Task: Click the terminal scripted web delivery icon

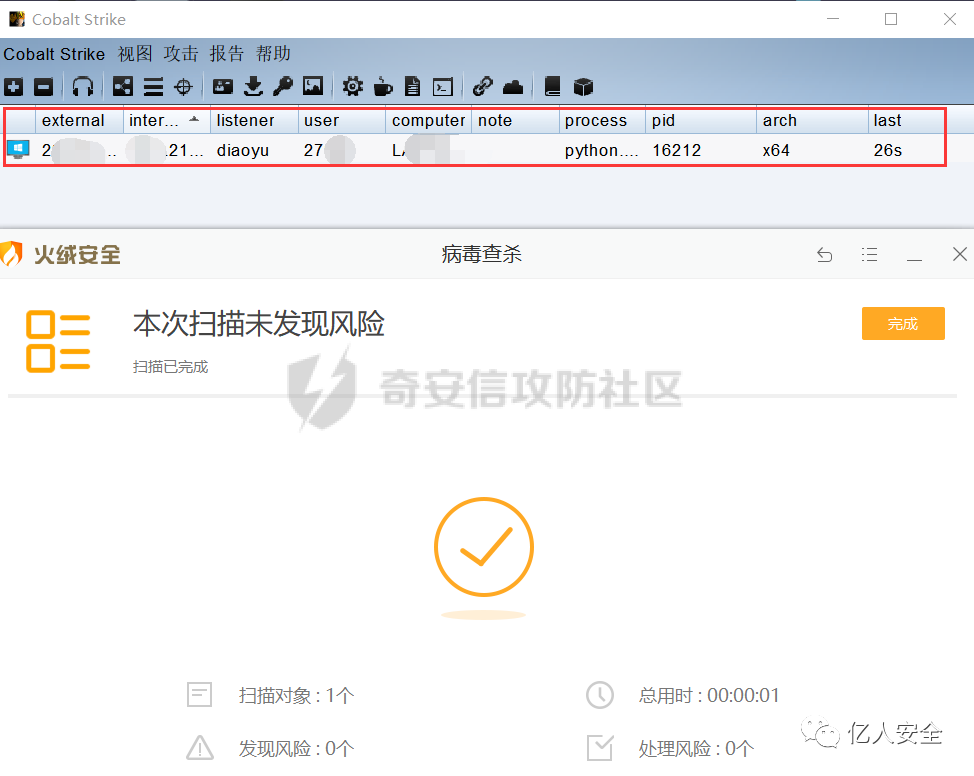Action: tap(443, 87)
